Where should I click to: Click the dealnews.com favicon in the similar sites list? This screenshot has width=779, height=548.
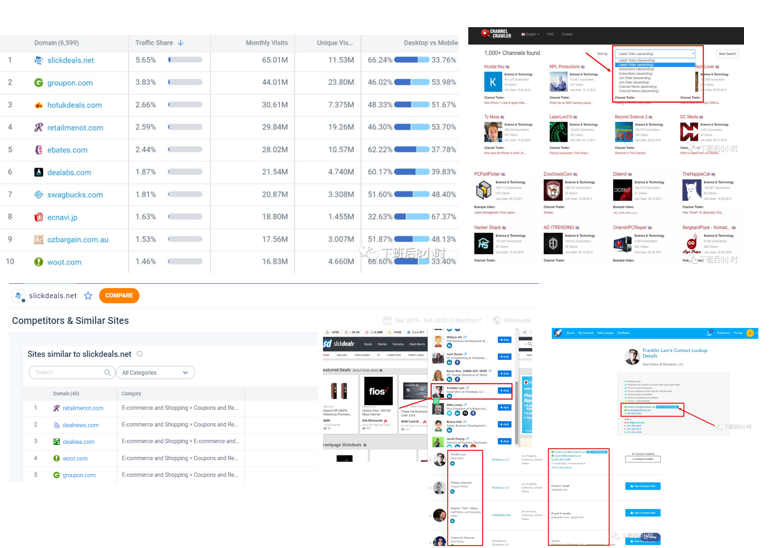(x=57, y=425)
